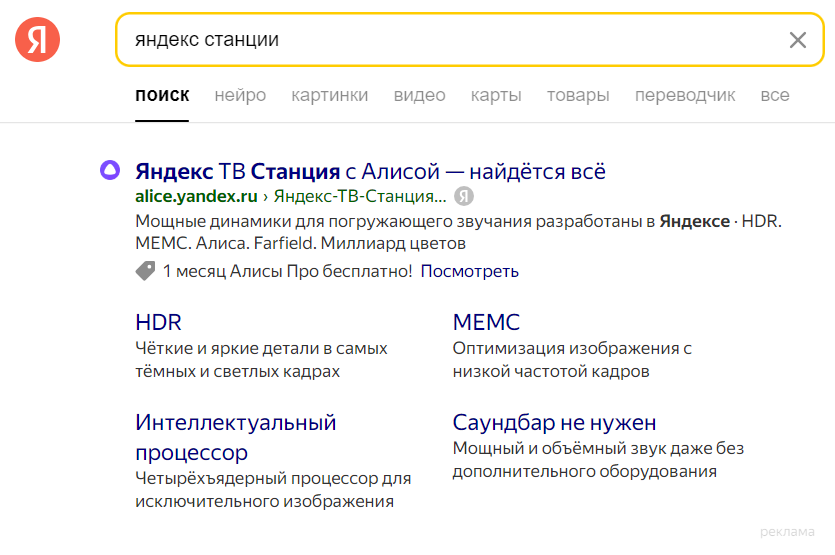
Task: Clear the search field with X
Action: [x=797, y=40]
